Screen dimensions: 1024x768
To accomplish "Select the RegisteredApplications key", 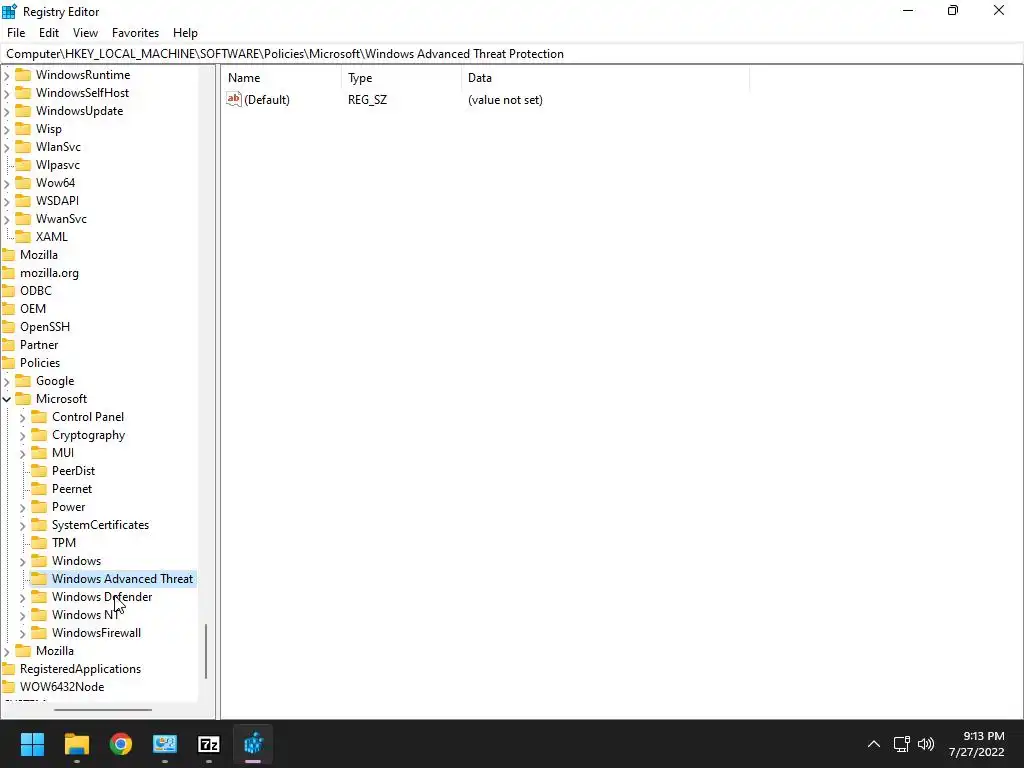I will [x=80, y=669].
